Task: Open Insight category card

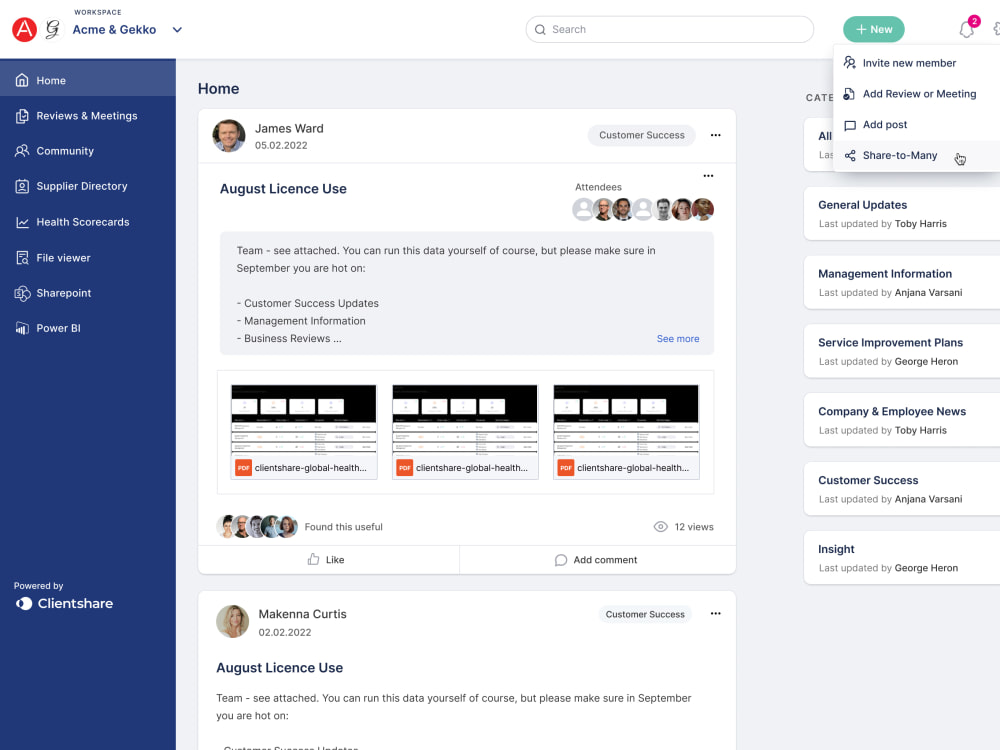Action: [x=902, y=558]
